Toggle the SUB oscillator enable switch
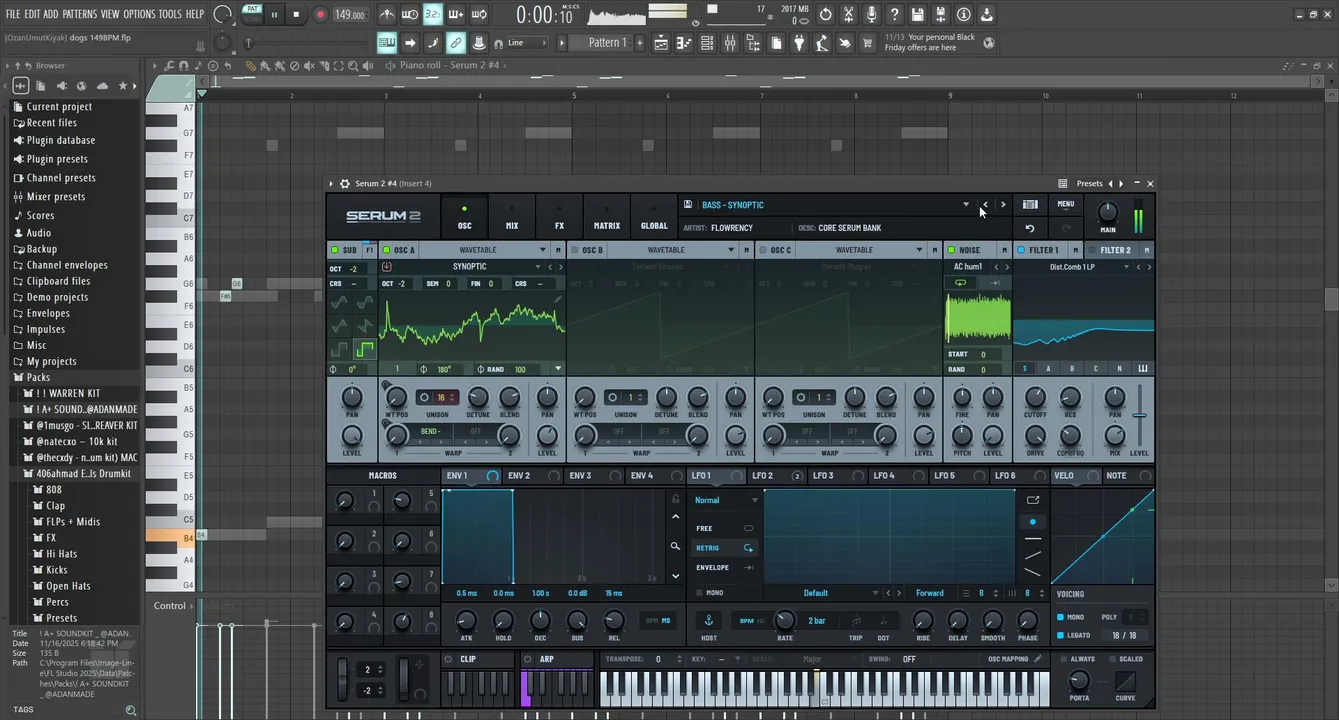The width and height of the screenshot is (1339, 720). [334, 250]
